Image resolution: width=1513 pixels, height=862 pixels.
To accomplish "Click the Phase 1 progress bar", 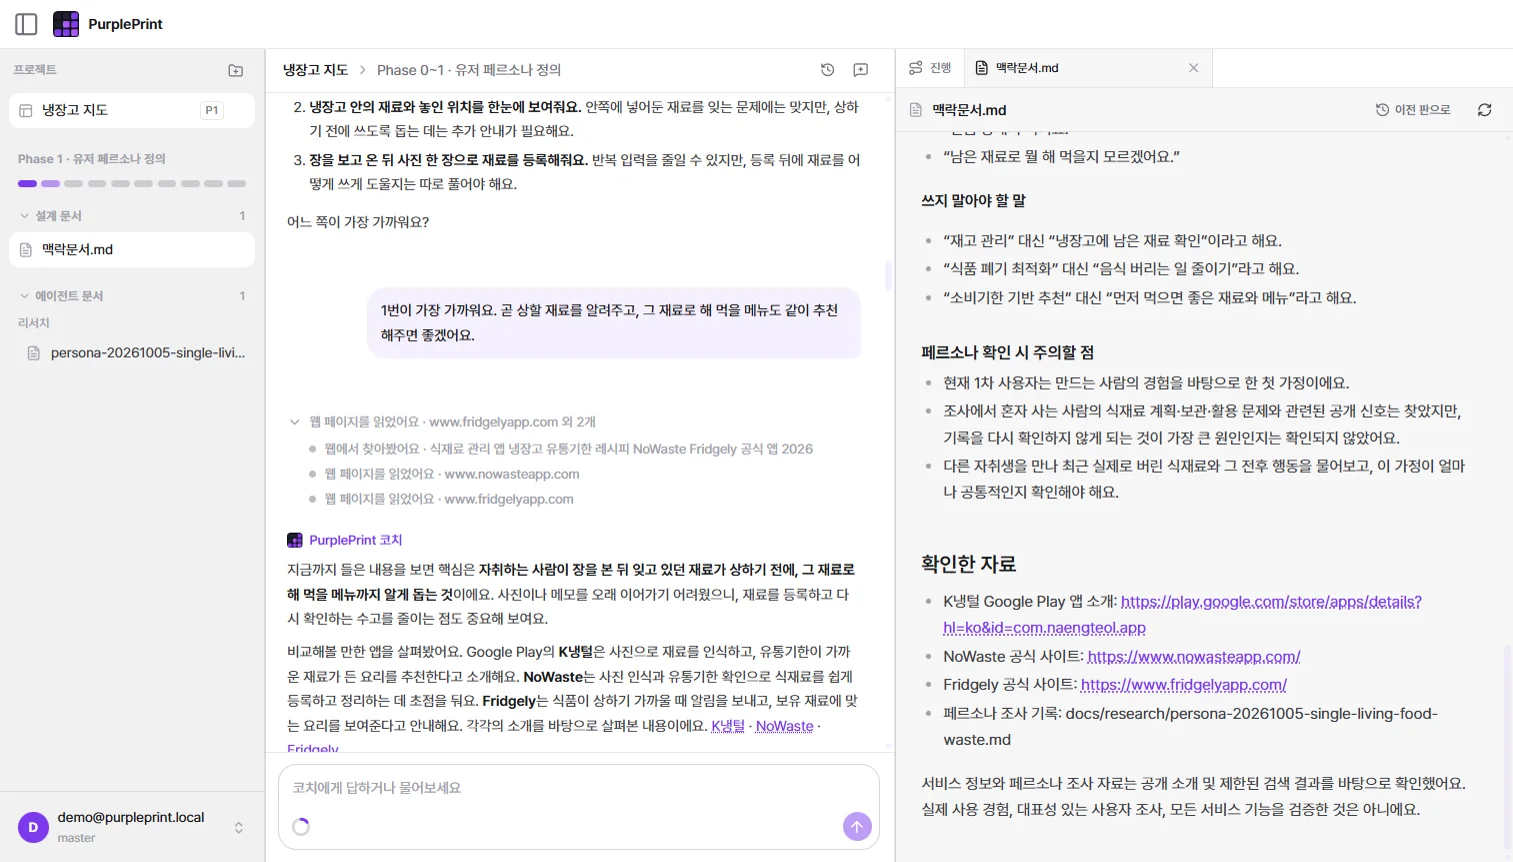I will [132, 184].
